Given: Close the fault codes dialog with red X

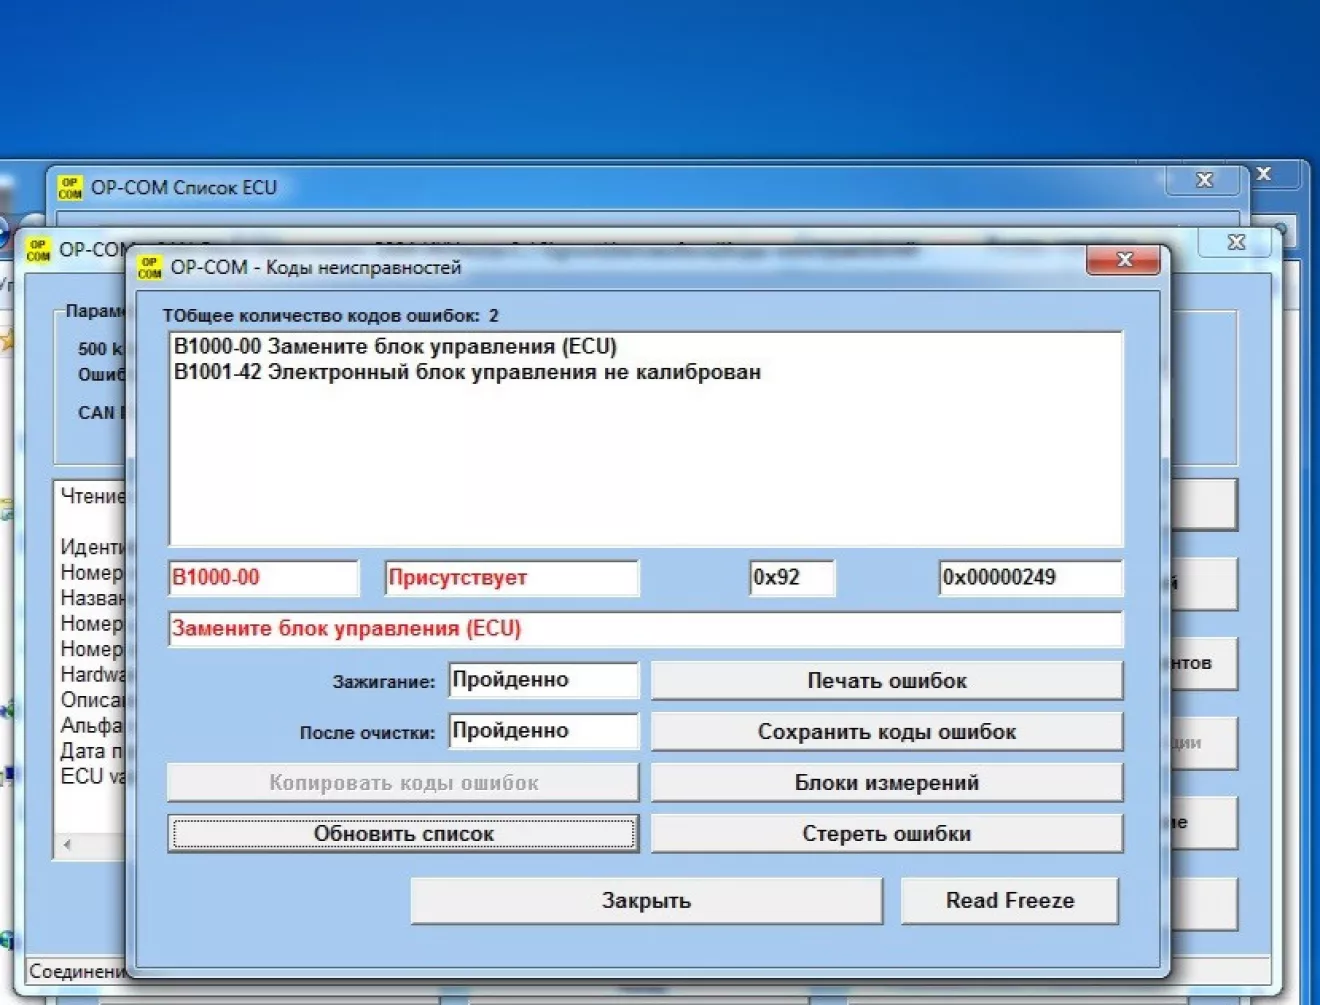Looking at the screenshot, I should tap(1123, 260).
